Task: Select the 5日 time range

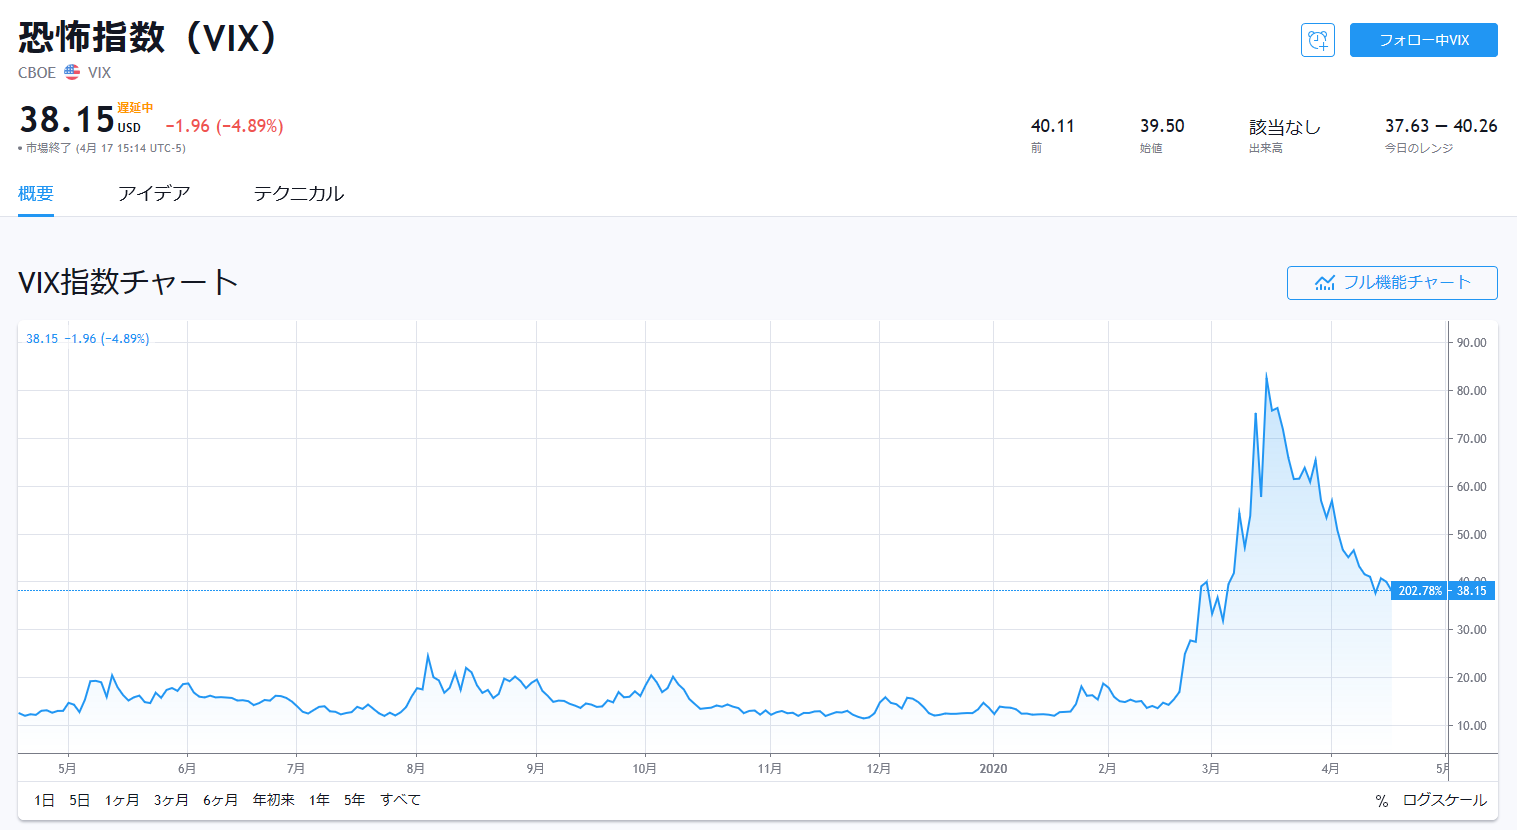Action: [x=80, y=800]
